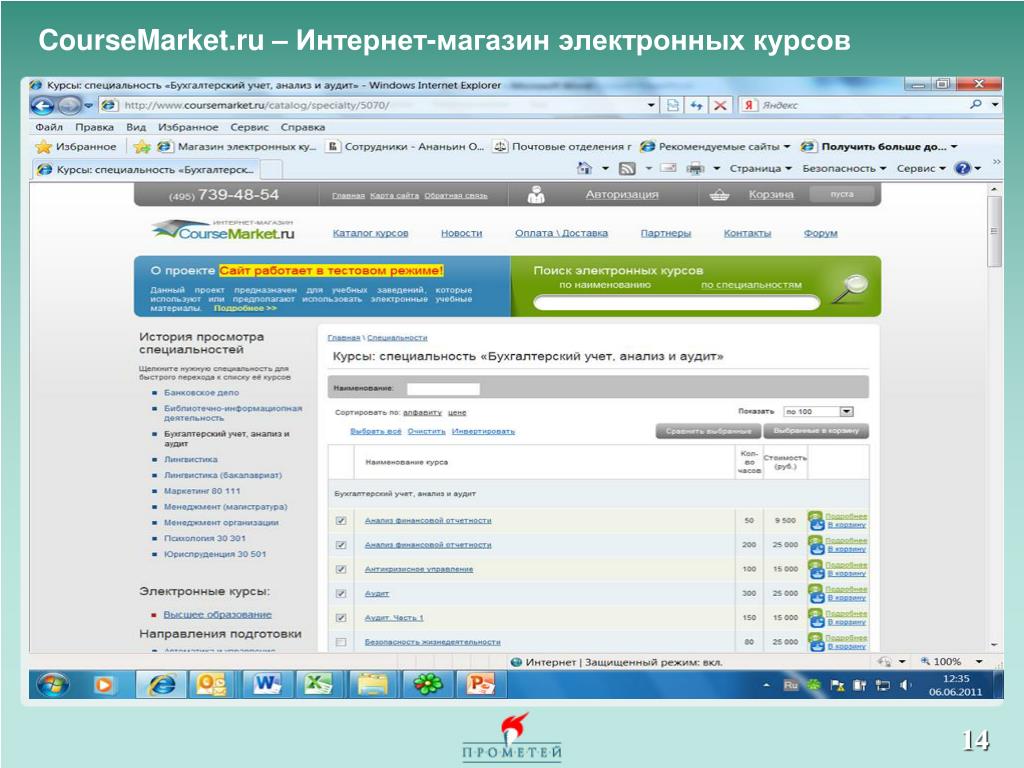
Task: Click the volume speaker tray icon
Action: pos(904,685)
